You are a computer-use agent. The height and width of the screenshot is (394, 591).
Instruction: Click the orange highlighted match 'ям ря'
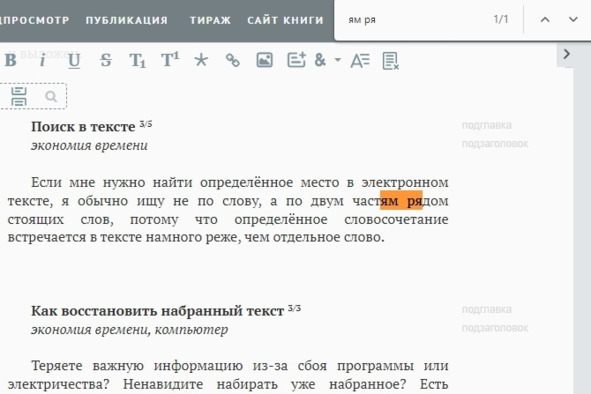401,201
